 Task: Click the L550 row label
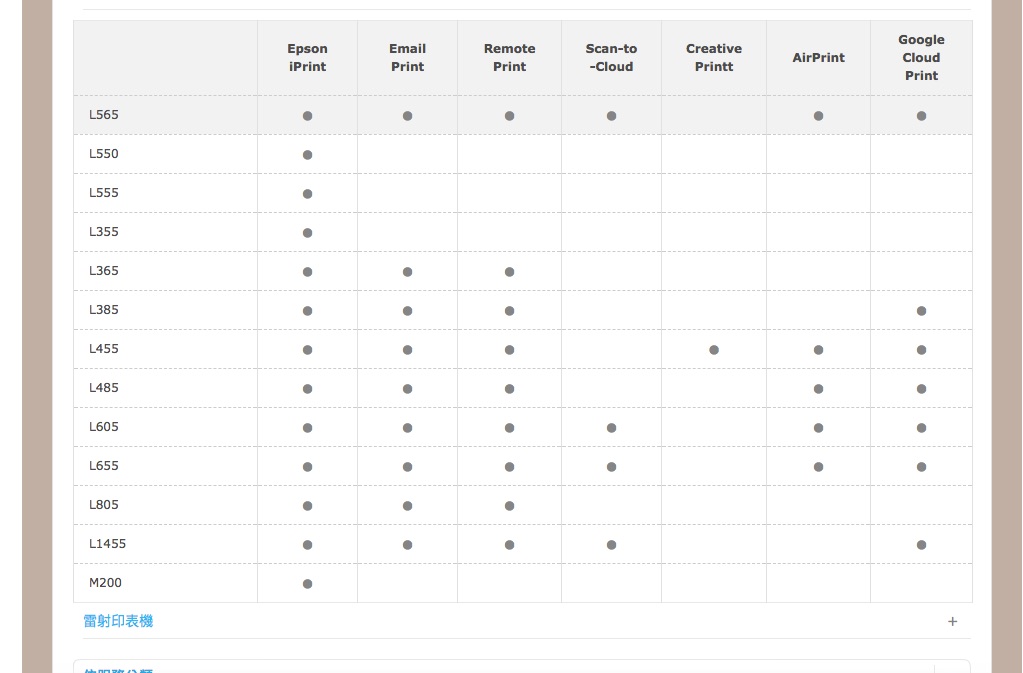104,154
